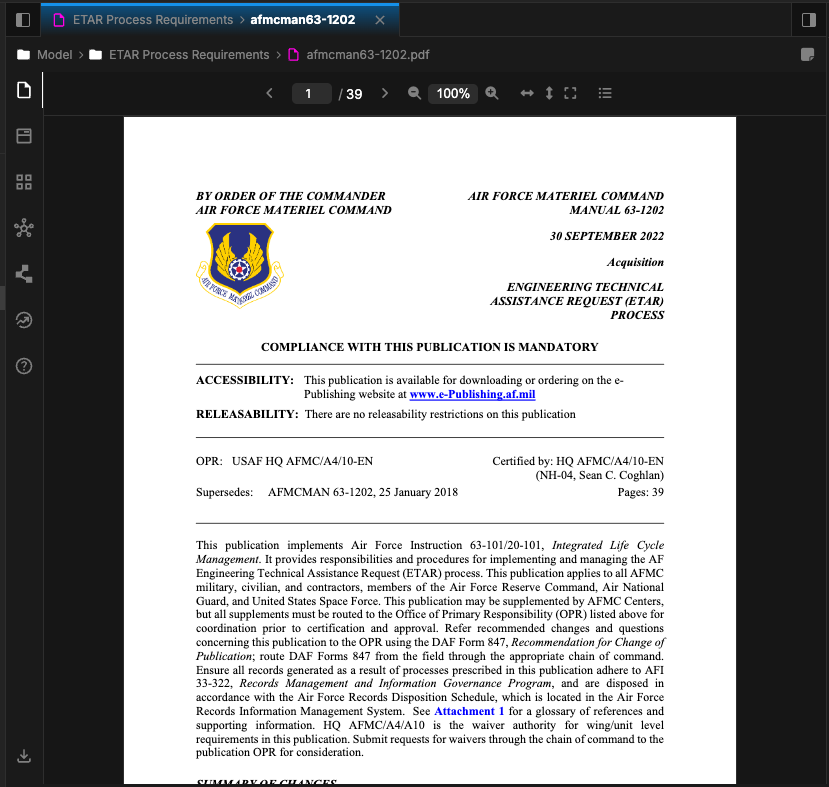The width and height of the screenshot is (829, 787).
Task: Select the afmcman63-1202 tab
Action: click(x=300, y=18)
